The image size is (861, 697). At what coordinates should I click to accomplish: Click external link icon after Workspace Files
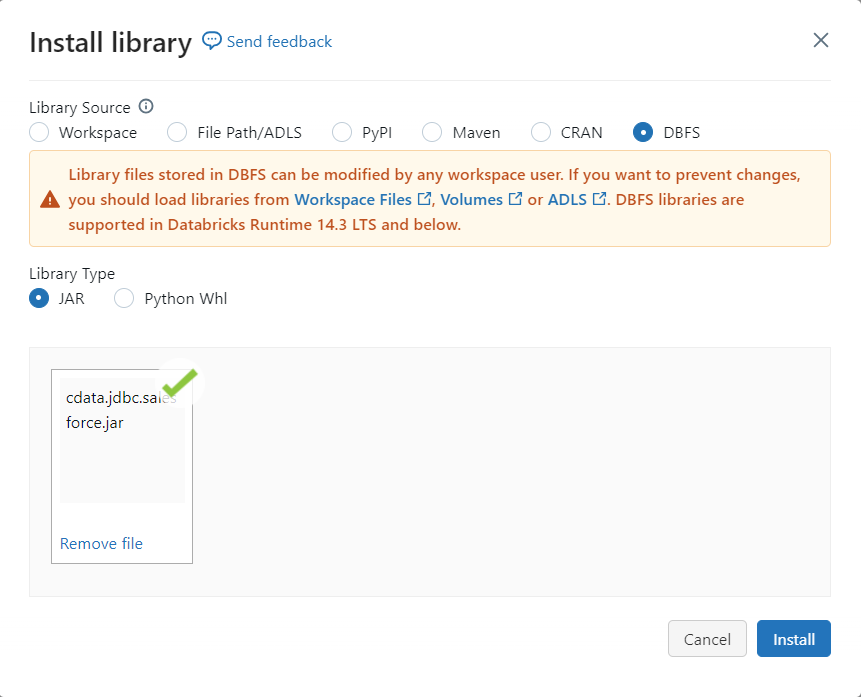[424, 199]
